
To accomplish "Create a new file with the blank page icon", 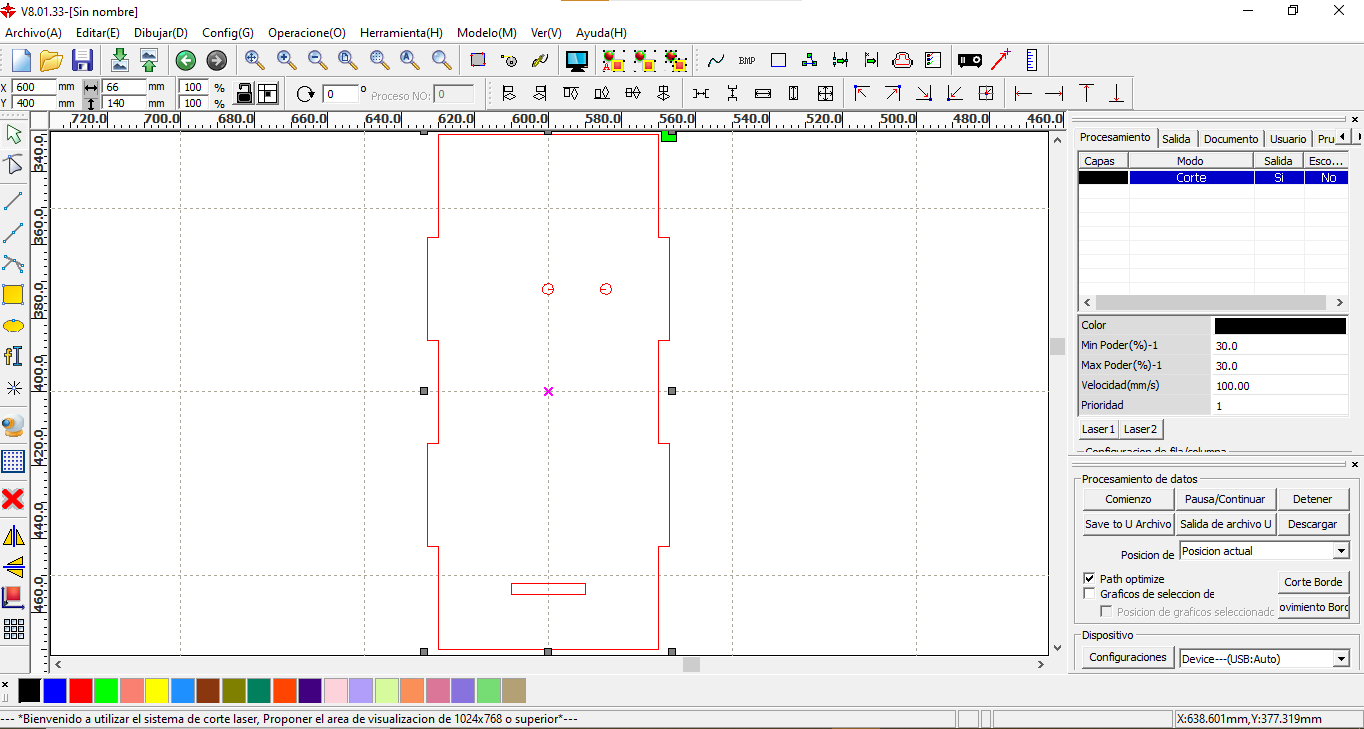I will [21, 60].
